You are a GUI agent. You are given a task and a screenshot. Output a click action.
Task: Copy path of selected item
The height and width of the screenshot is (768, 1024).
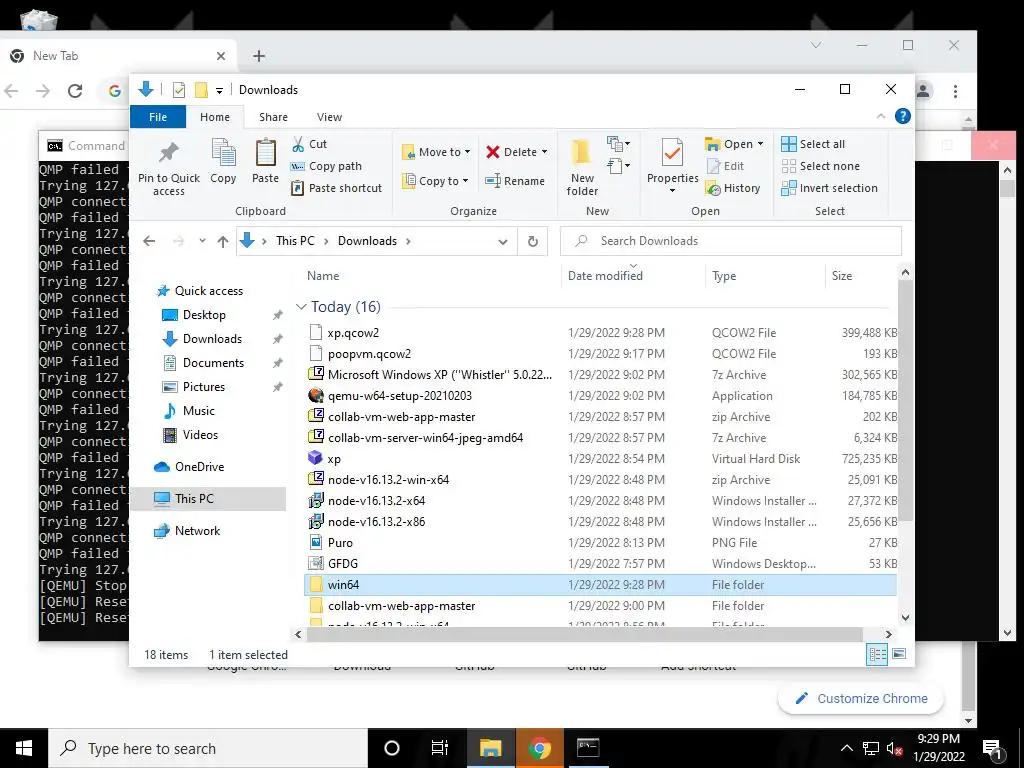pos(326,166)
